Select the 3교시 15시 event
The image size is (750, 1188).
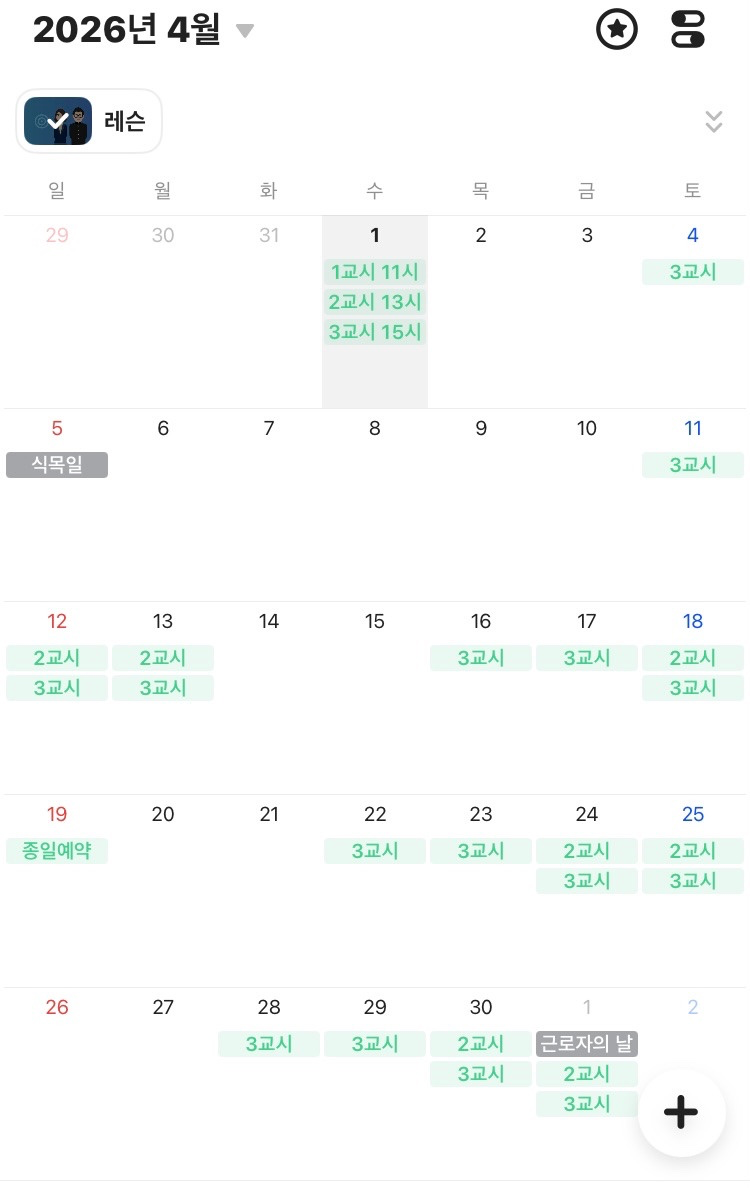click(x=375, y=332)
